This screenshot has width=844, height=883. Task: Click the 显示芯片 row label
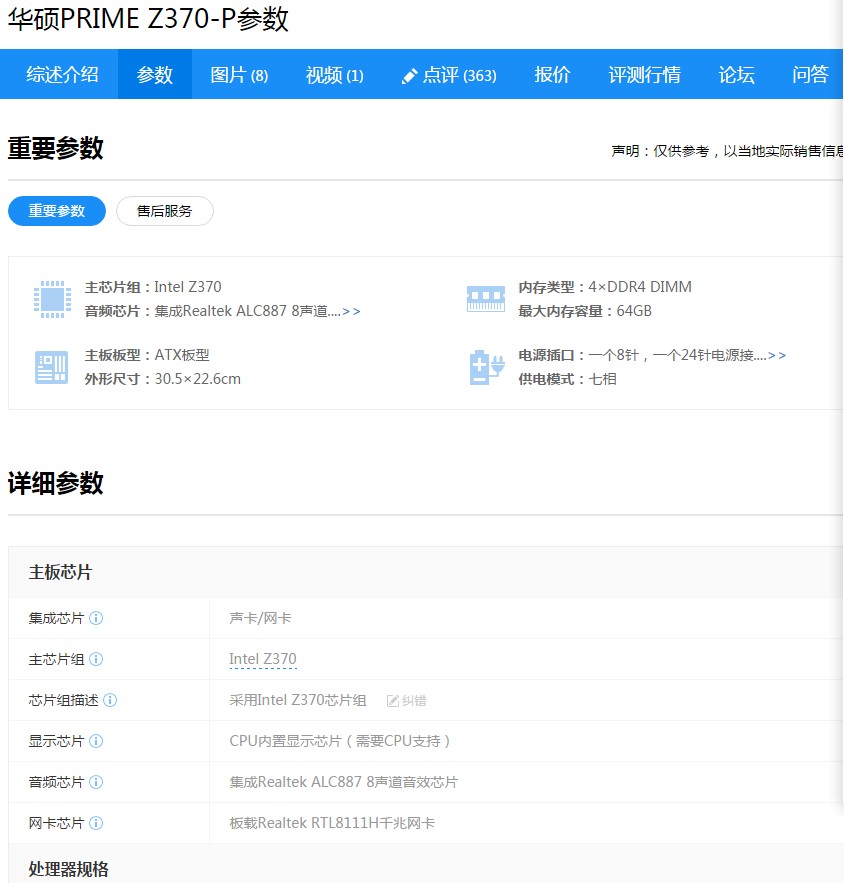(56, 741)
